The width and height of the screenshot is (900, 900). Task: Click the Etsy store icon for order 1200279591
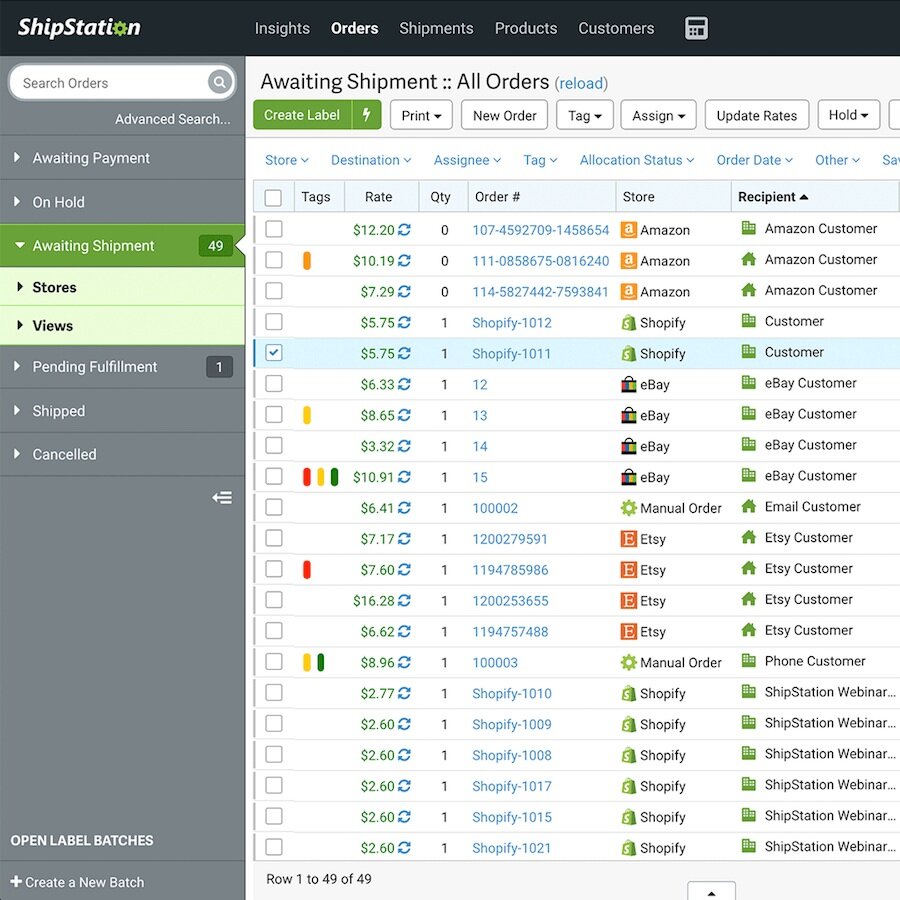pos(629,538)
